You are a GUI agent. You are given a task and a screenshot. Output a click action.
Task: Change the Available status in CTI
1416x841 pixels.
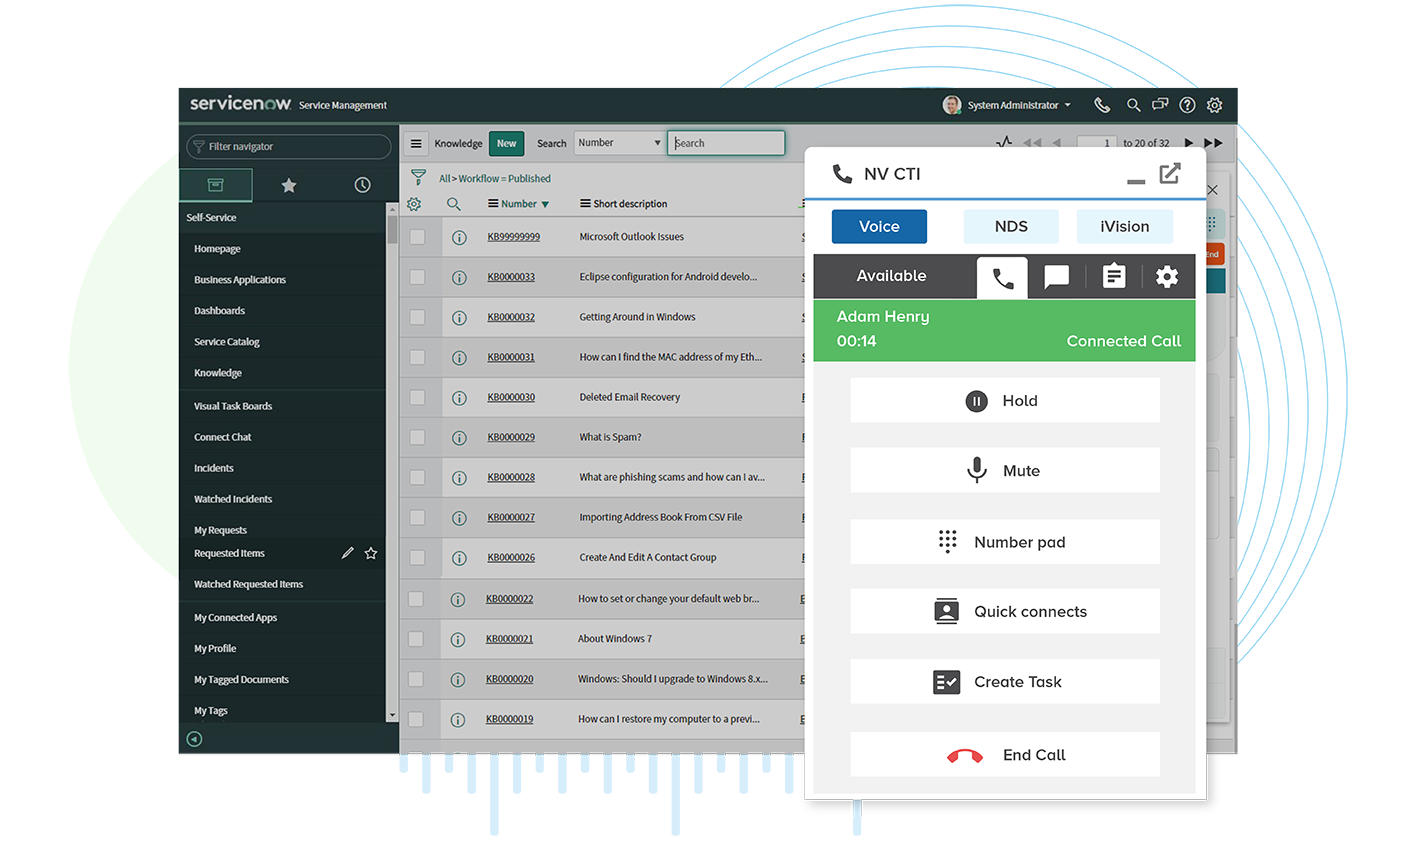pos(891,276)
